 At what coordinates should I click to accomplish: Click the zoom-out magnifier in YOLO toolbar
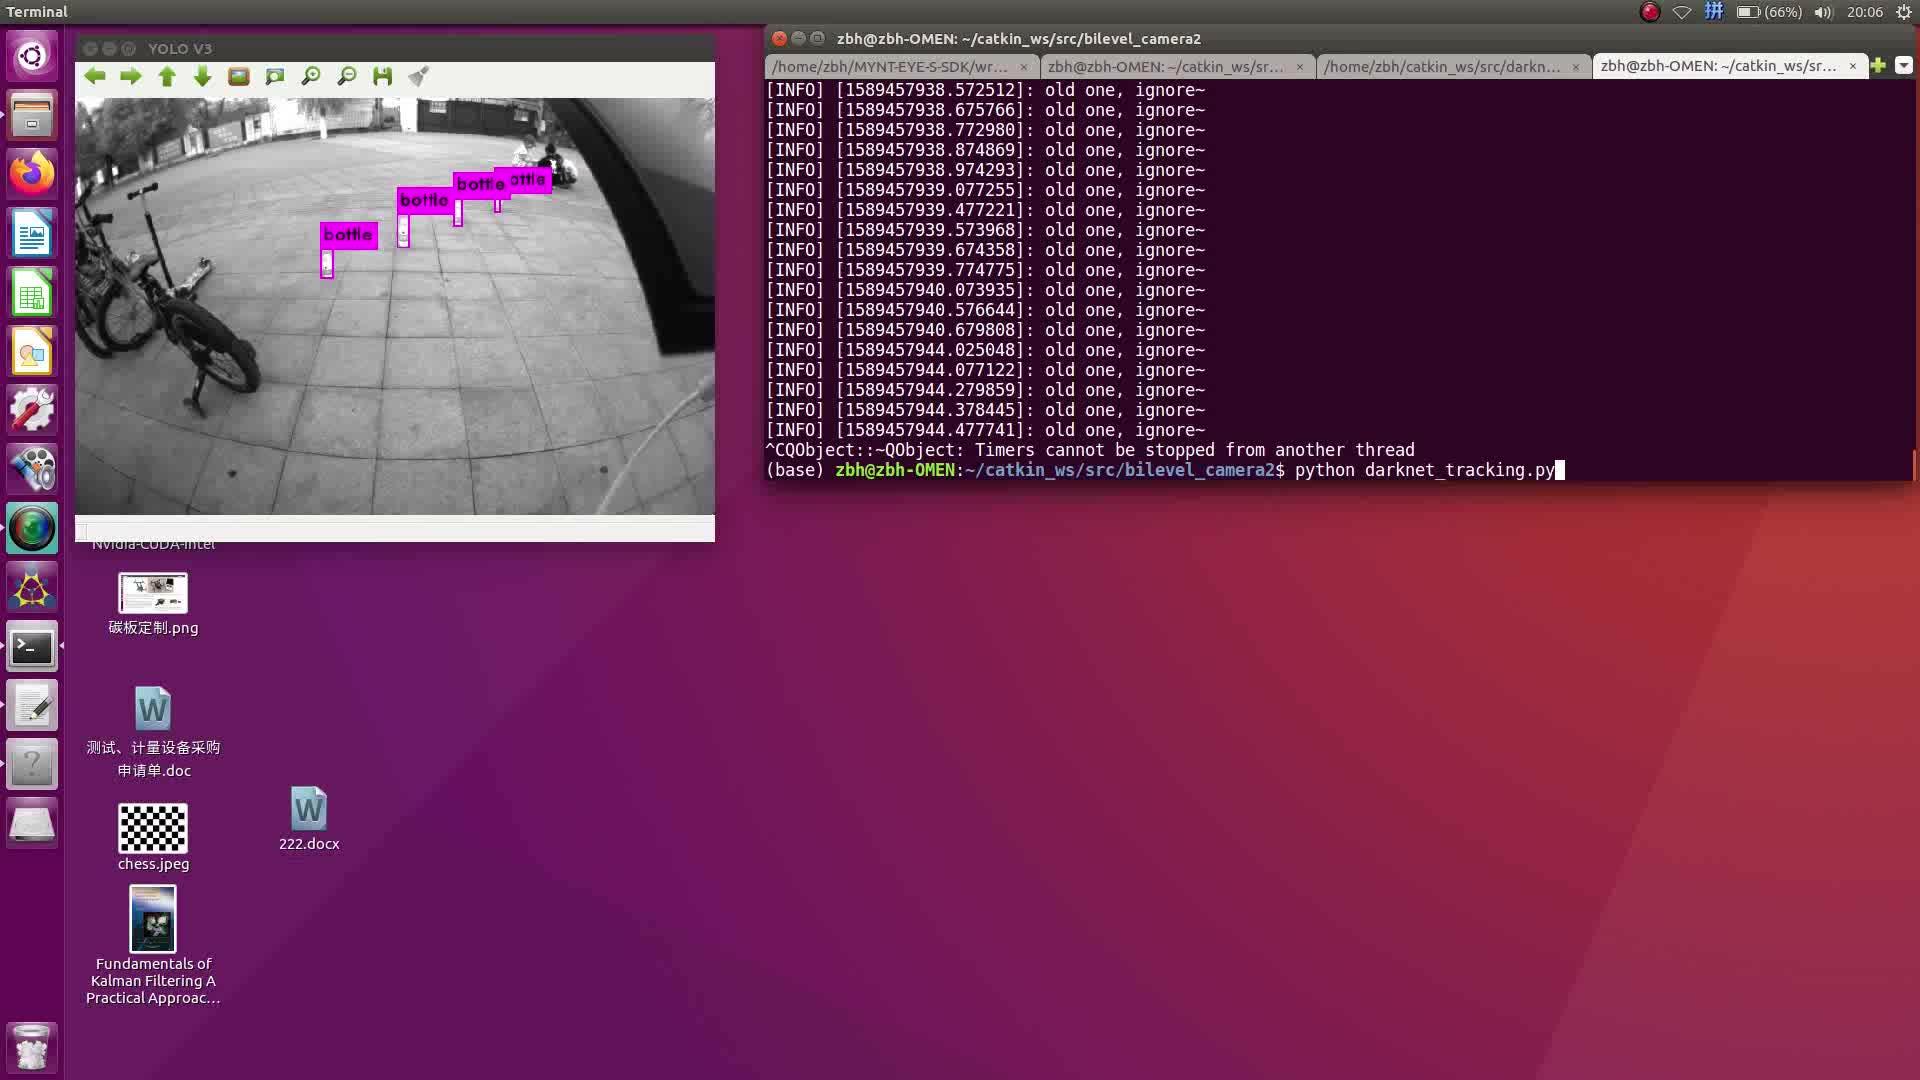click(x=347, y=77)
